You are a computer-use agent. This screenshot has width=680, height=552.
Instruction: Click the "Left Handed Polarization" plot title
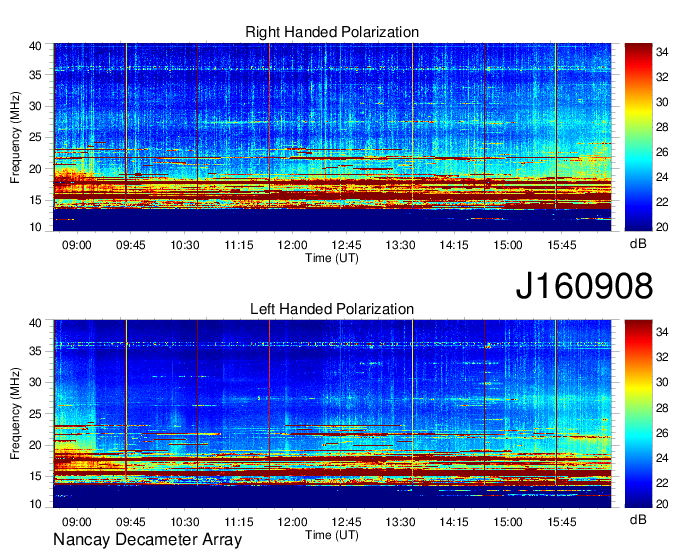click(x=332, y=309)
